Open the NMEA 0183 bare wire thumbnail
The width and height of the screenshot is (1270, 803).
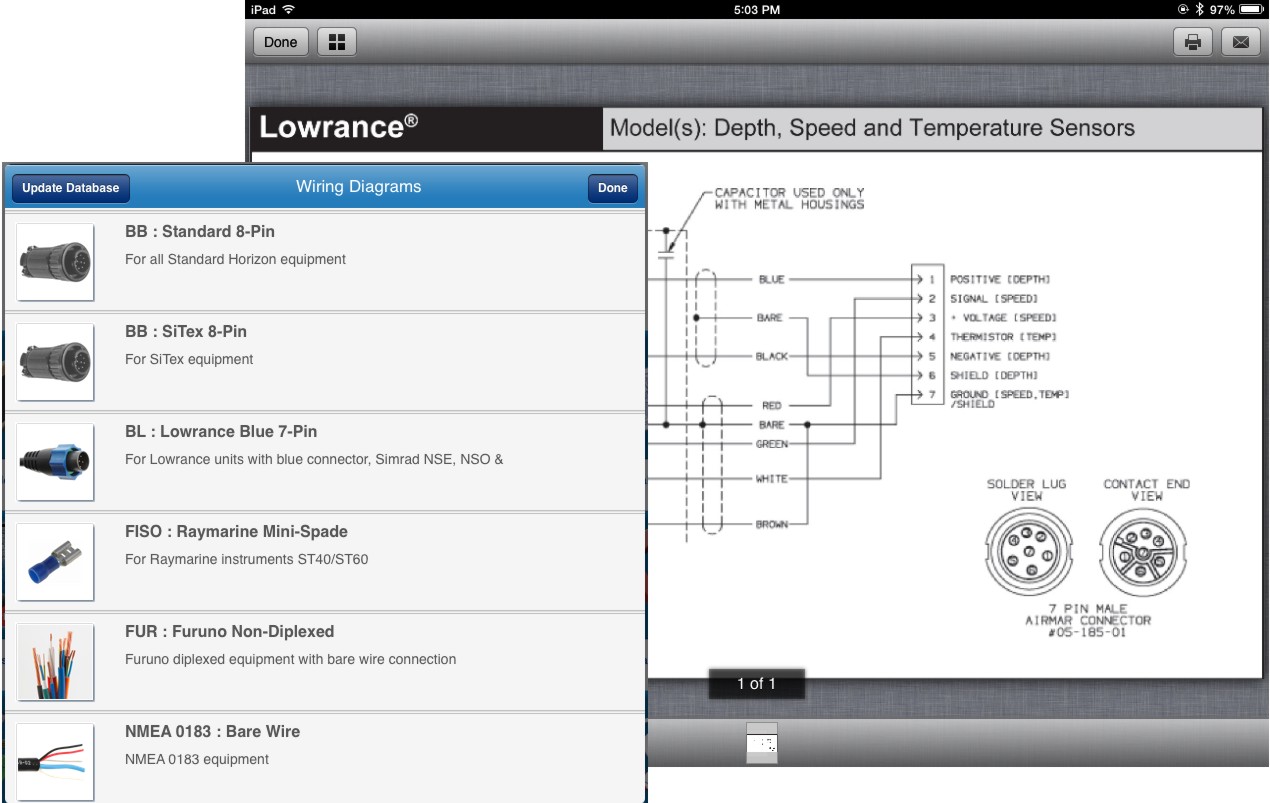pyautogui.click(x=56, y=762)
